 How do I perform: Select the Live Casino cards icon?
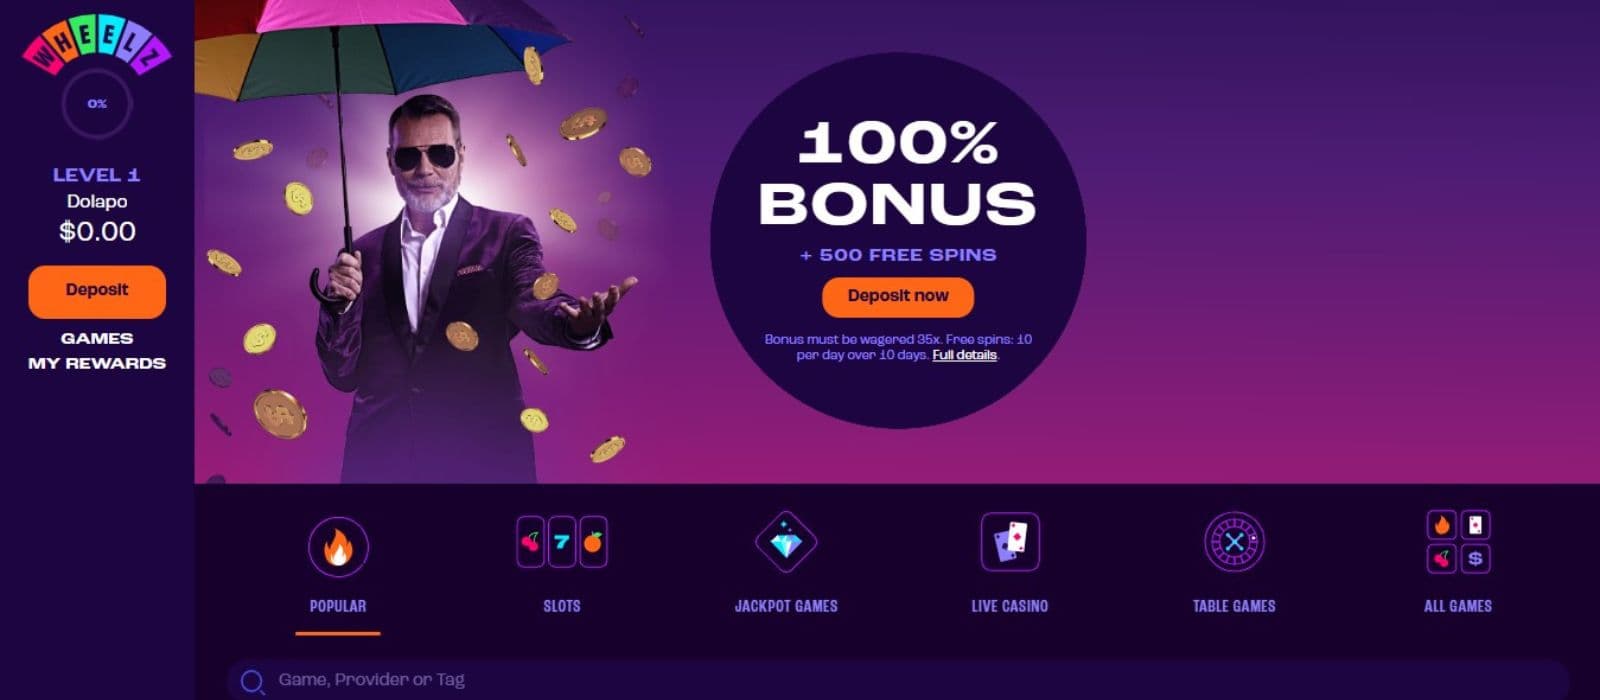coord(1010,542)
